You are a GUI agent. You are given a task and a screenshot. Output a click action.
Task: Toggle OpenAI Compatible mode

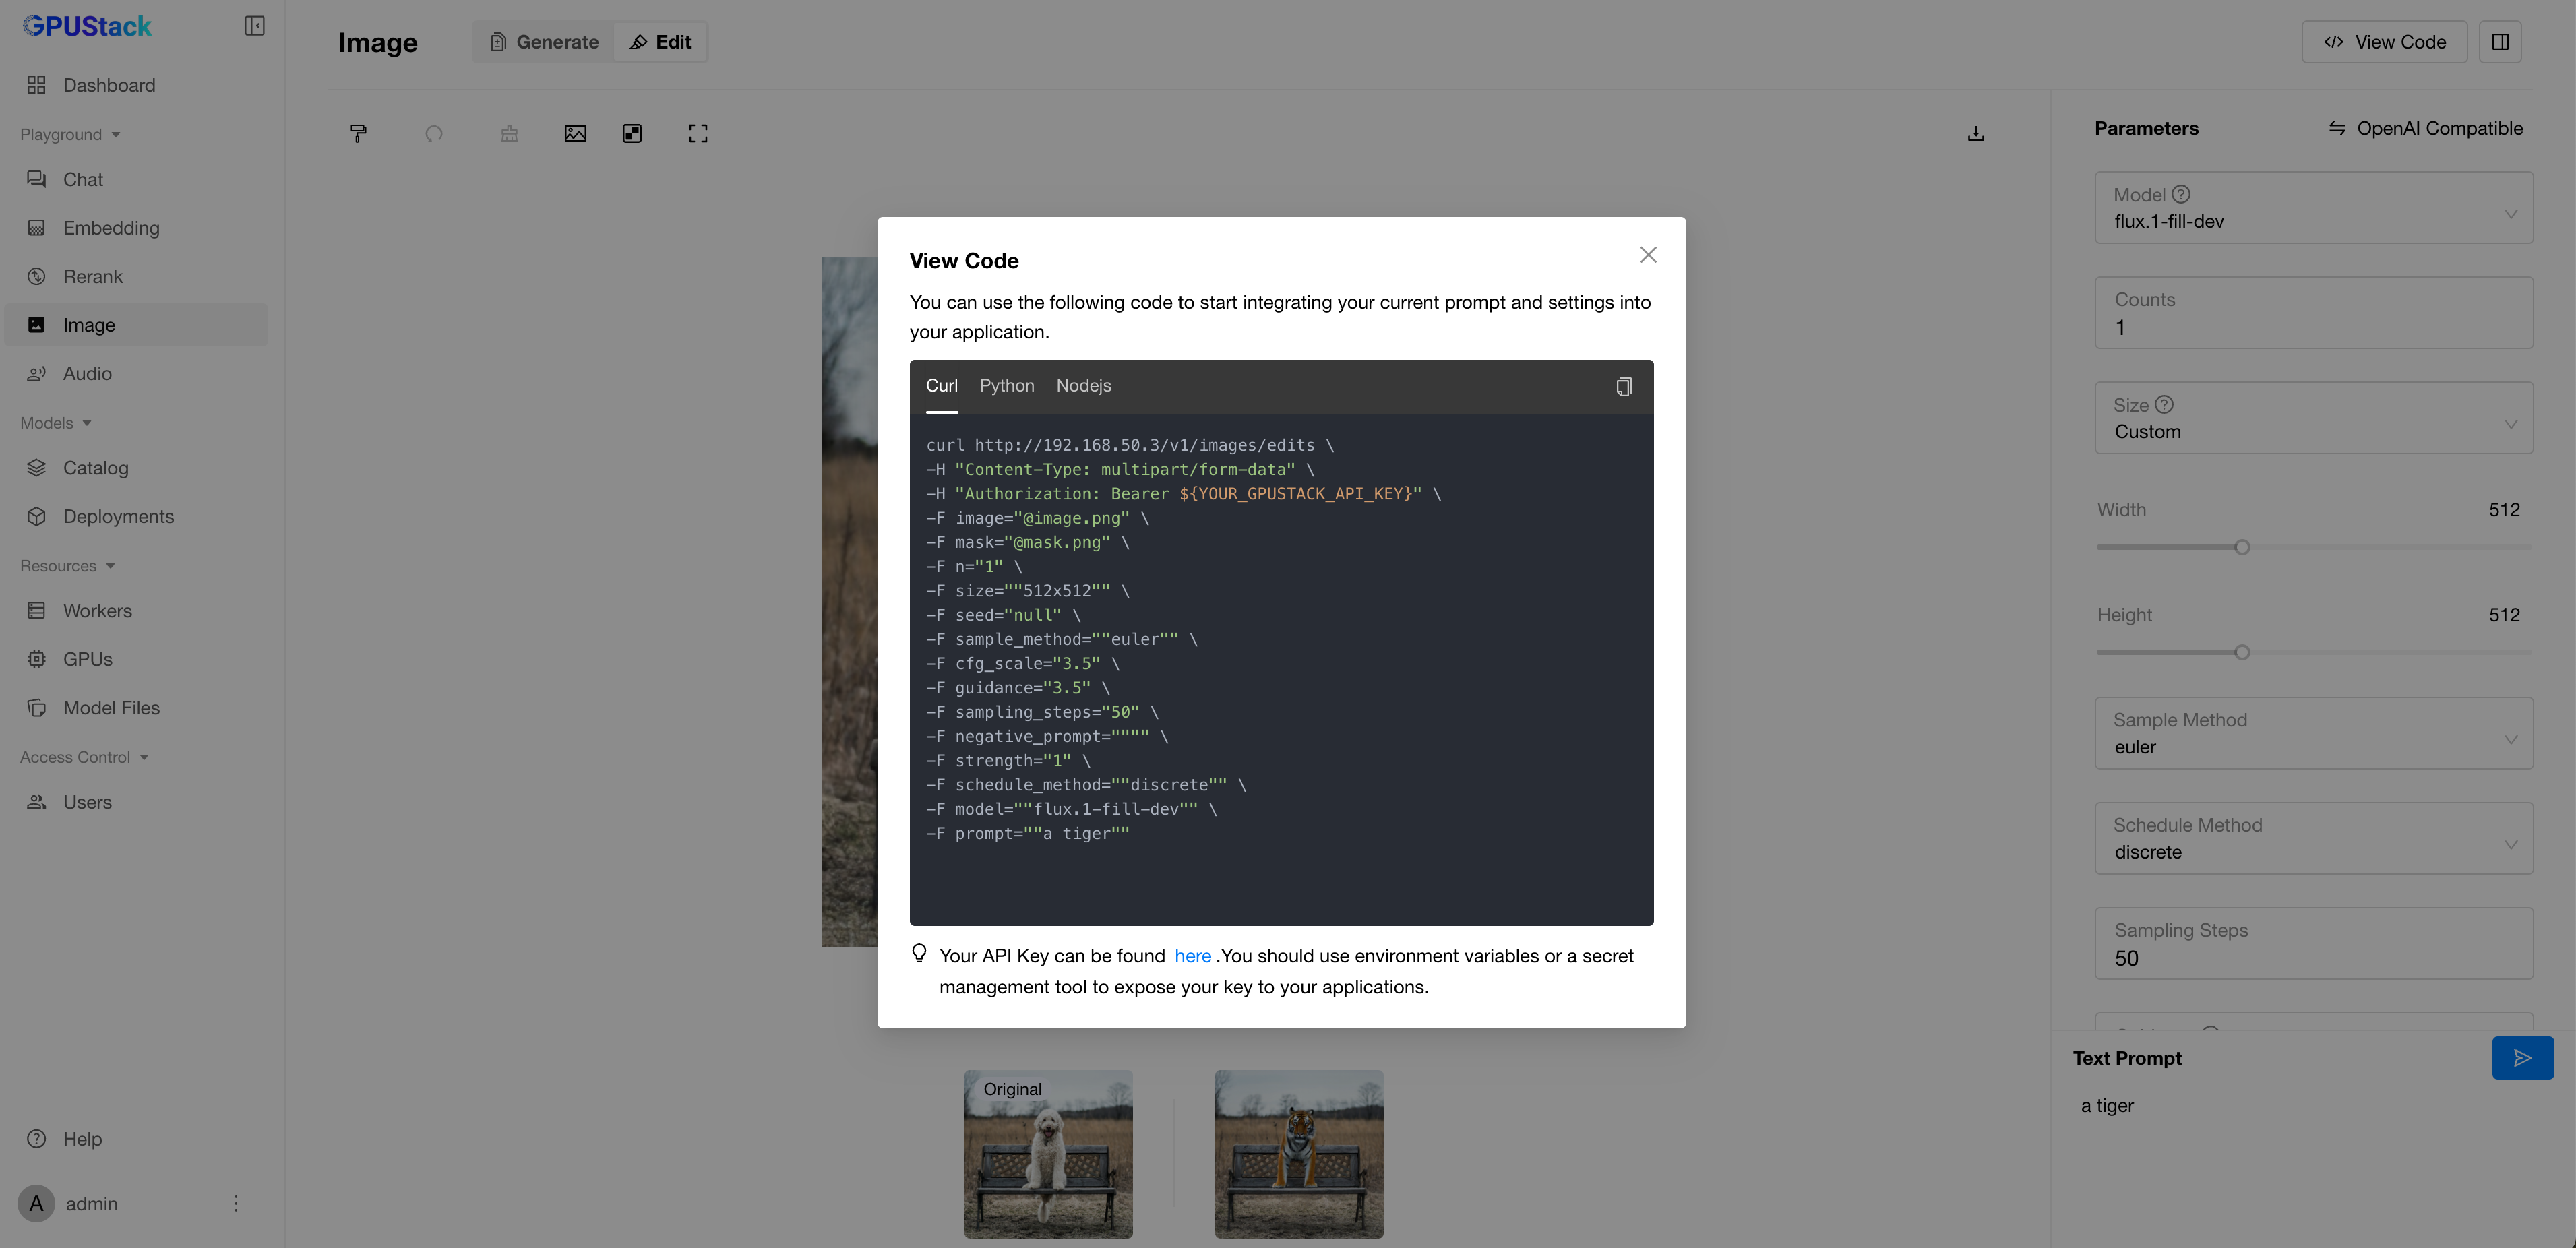click(2425, 128)
